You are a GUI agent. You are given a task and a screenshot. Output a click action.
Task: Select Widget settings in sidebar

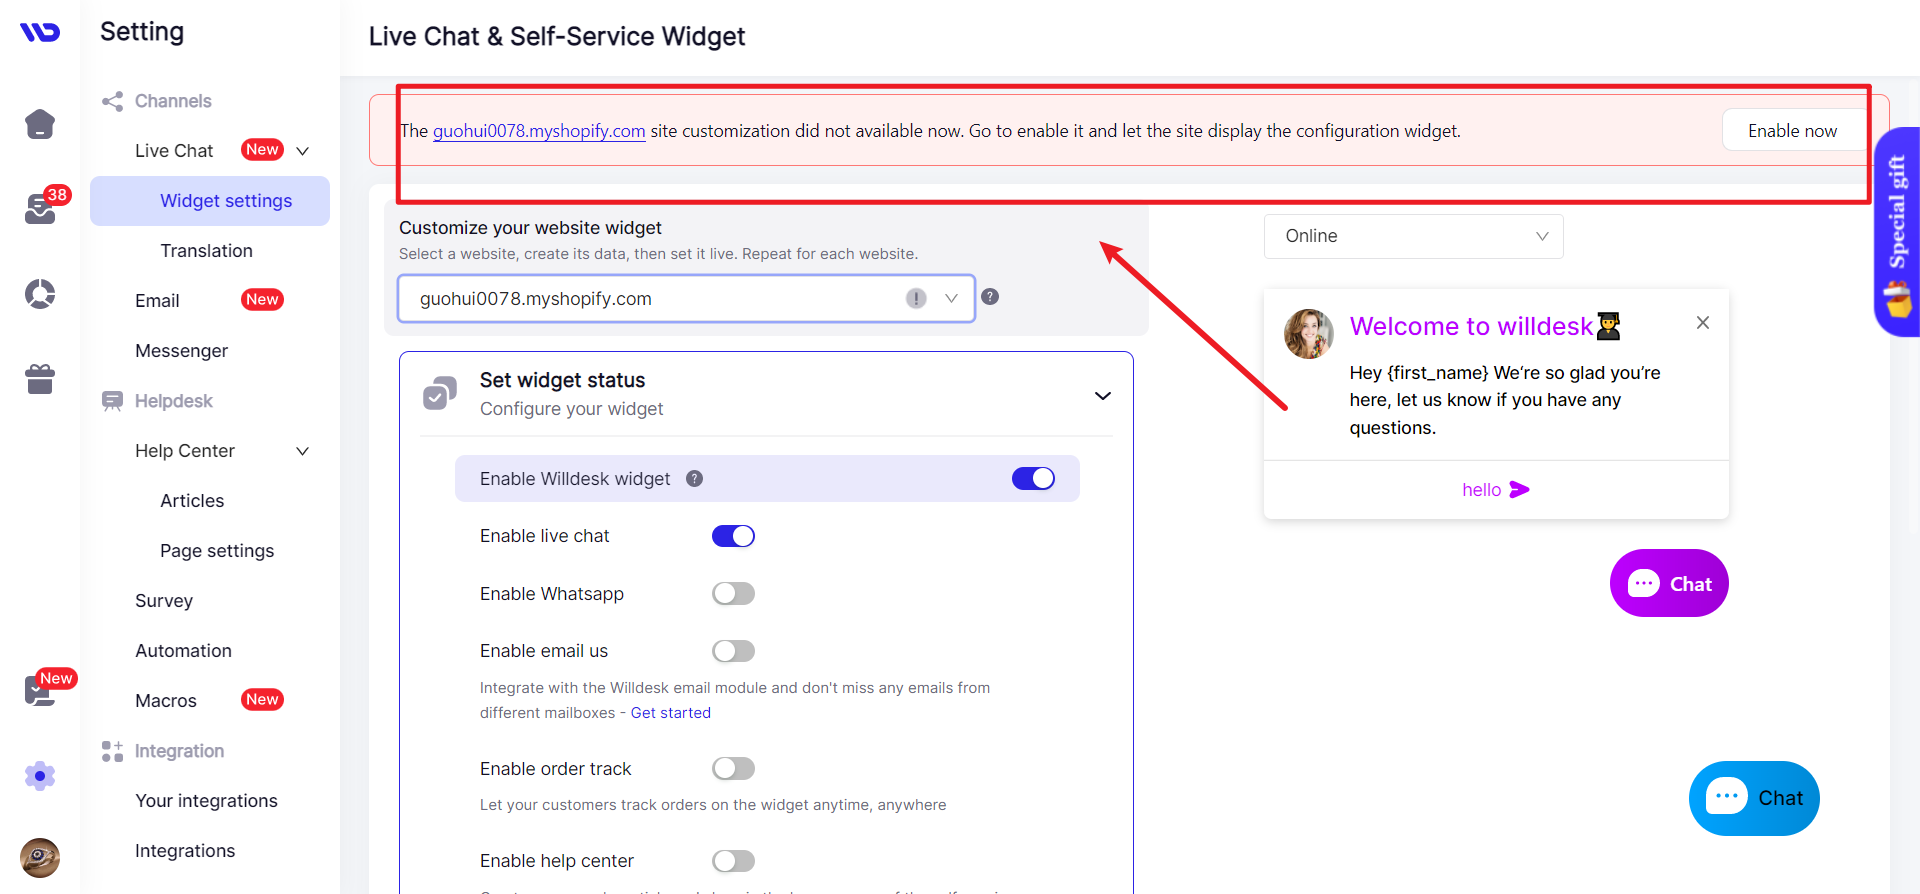[210, 201]
